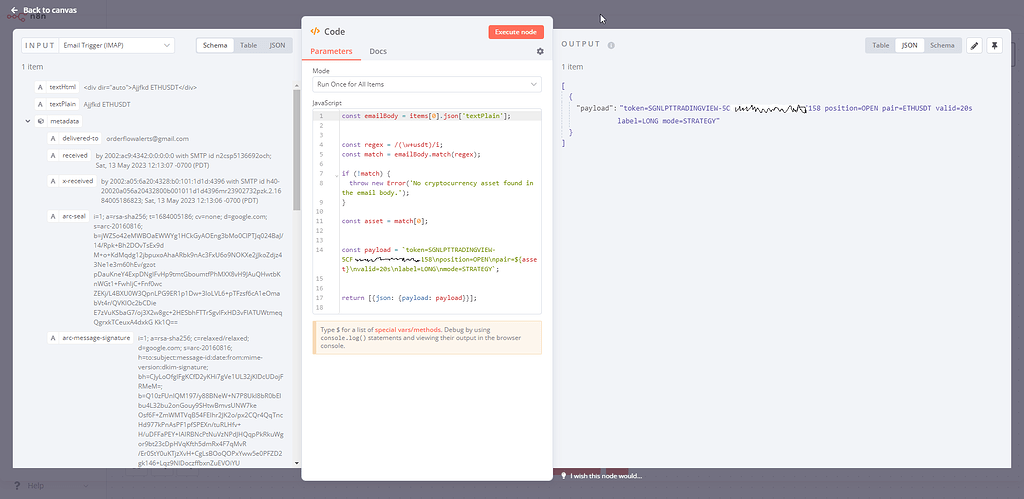The image size is (1024, 499).
Task: Click the textHtml string type icon
Action: [x=40, y=87]
